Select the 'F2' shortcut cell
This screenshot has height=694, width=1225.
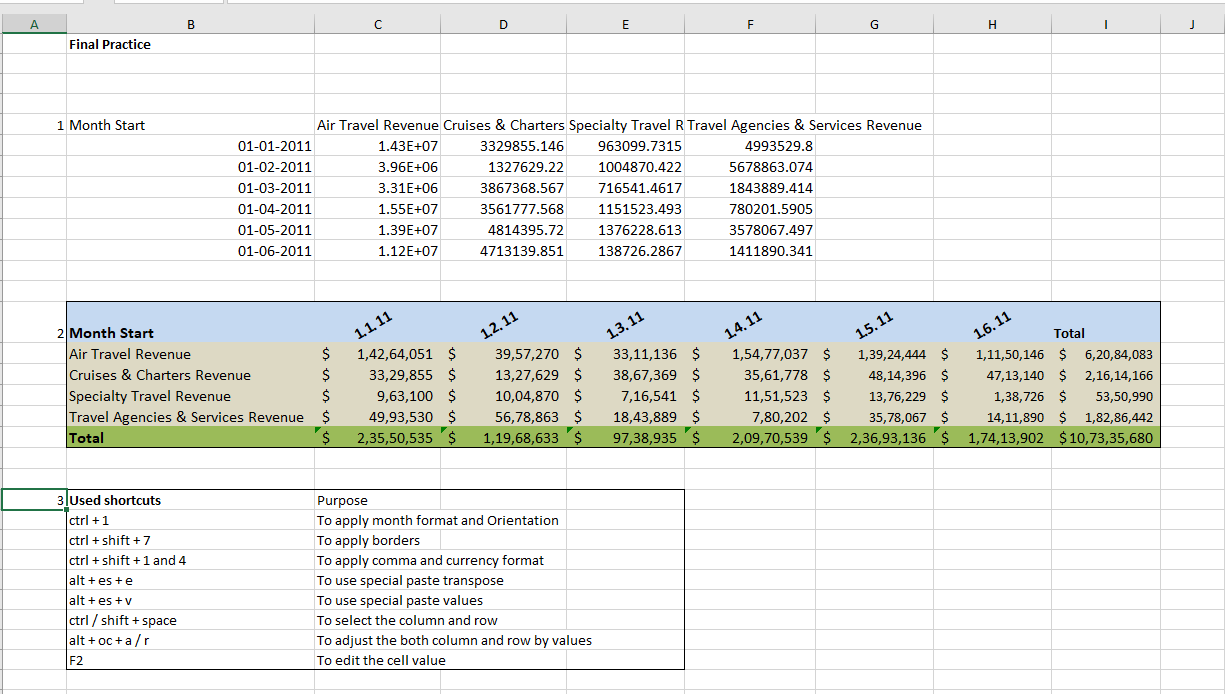[x=191, y=660]
